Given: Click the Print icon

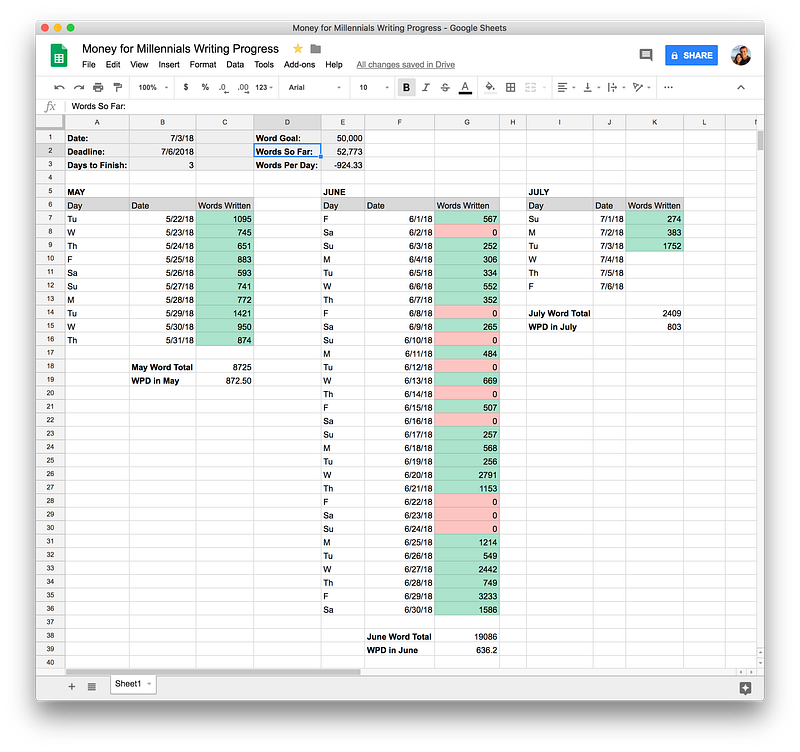Looking at the screenshot, I should 98,87.
